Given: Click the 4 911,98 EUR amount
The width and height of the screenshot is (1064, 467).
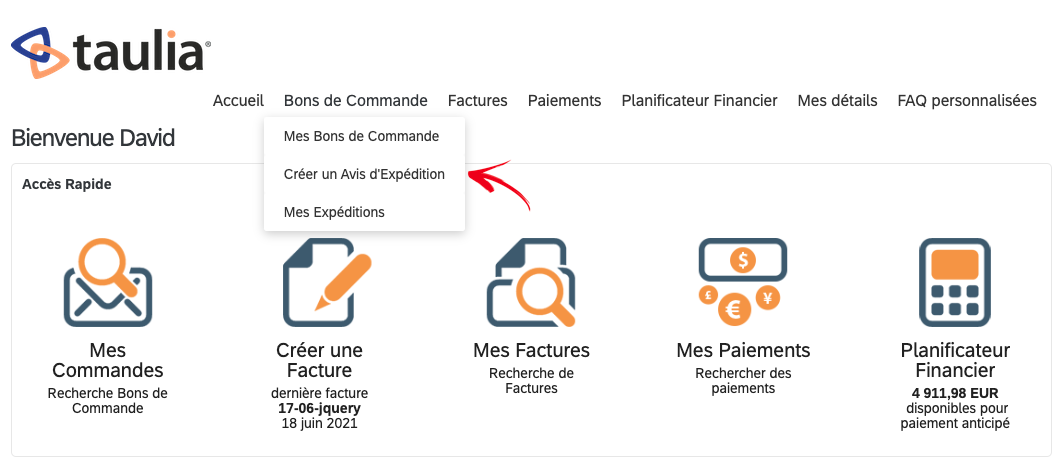Looking at the screenshot, I should [x=955, y=394].
